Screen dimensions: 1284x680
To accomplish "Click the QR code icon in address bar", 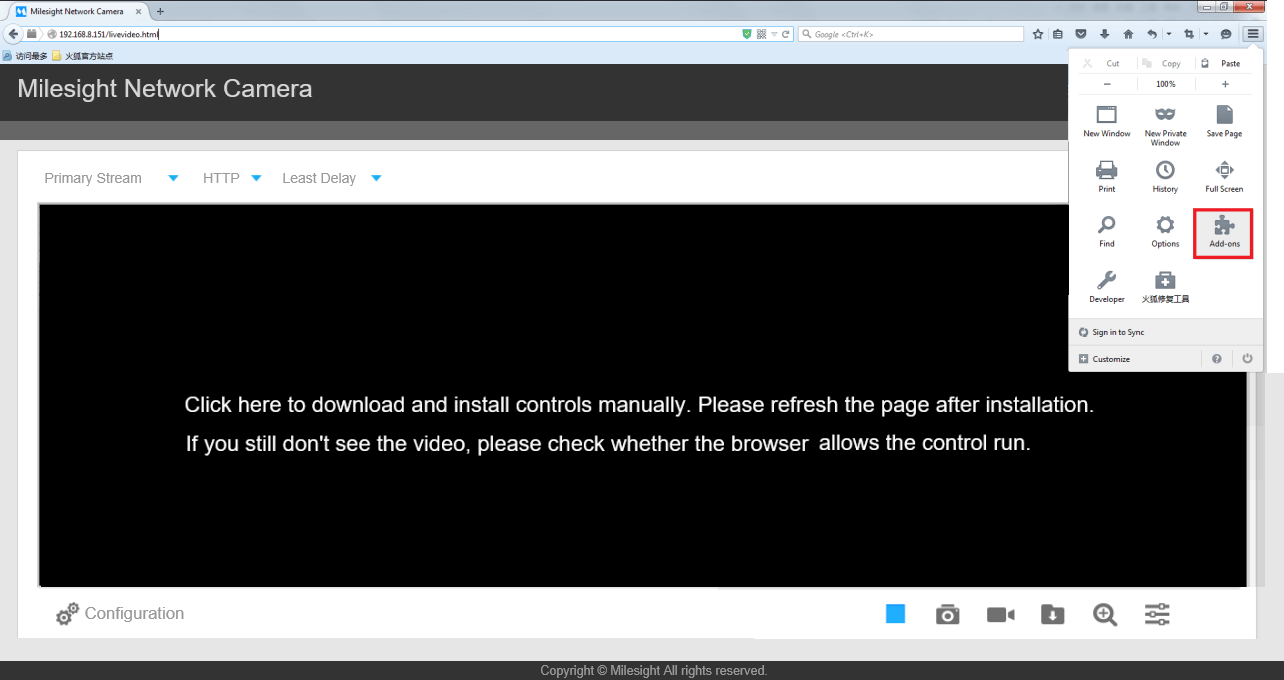I will tap(762, 34).
